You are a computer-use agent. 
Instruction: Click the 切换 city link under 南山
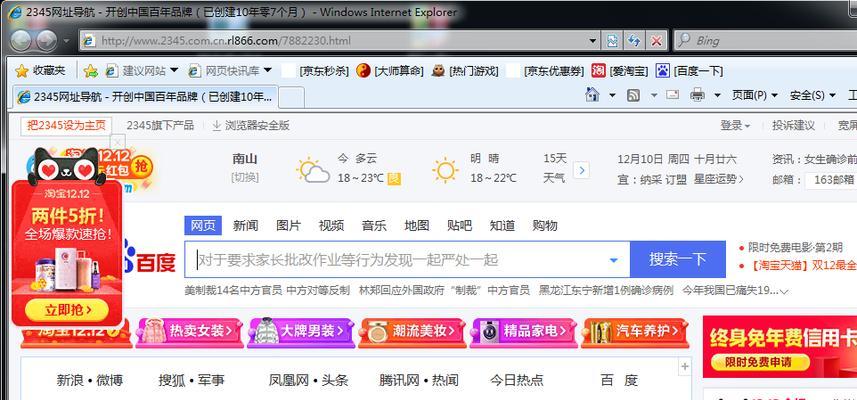pyautogui.click(x=245, y=178)
